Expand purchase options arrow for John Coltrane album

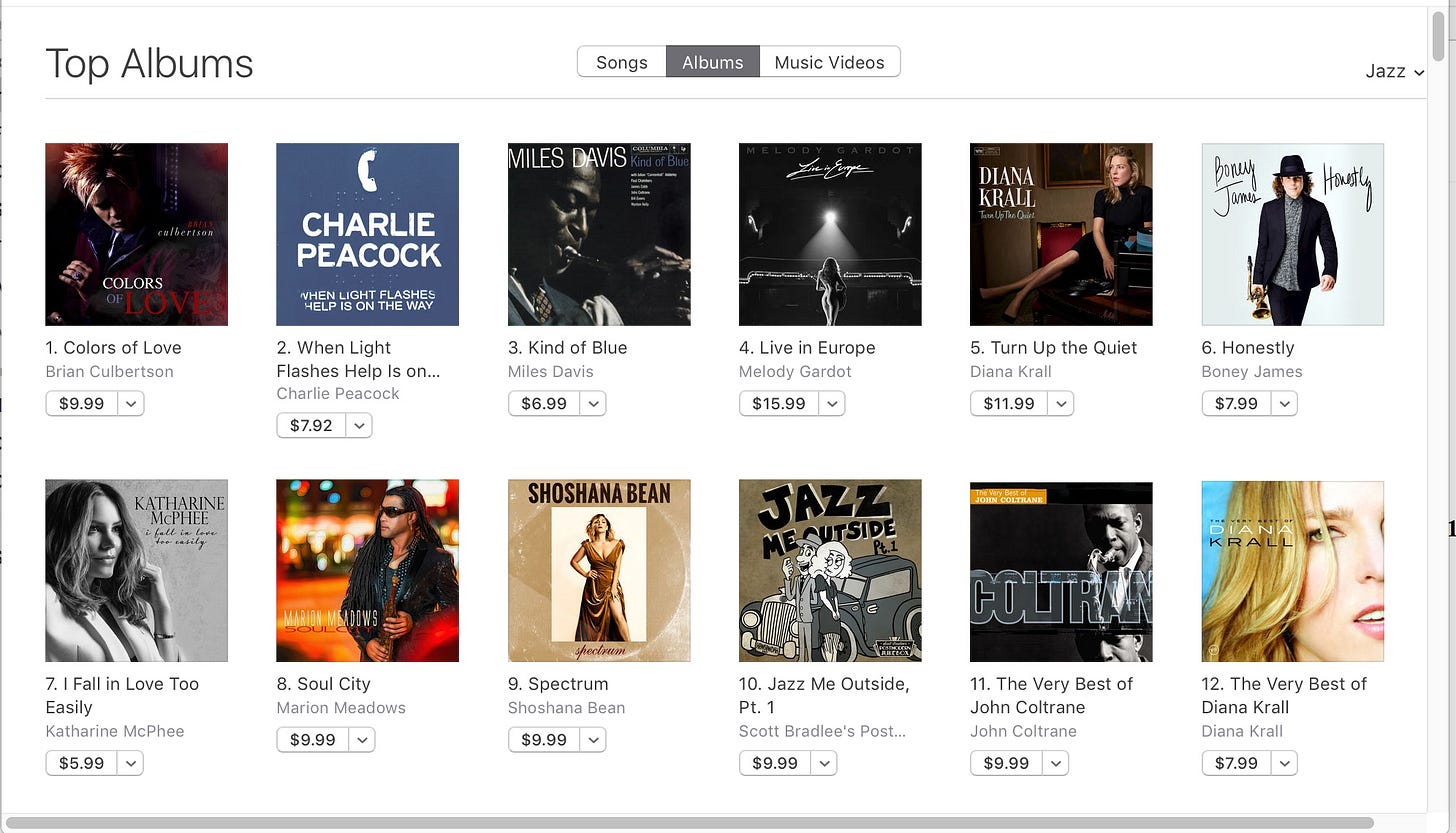[1055, 763]
